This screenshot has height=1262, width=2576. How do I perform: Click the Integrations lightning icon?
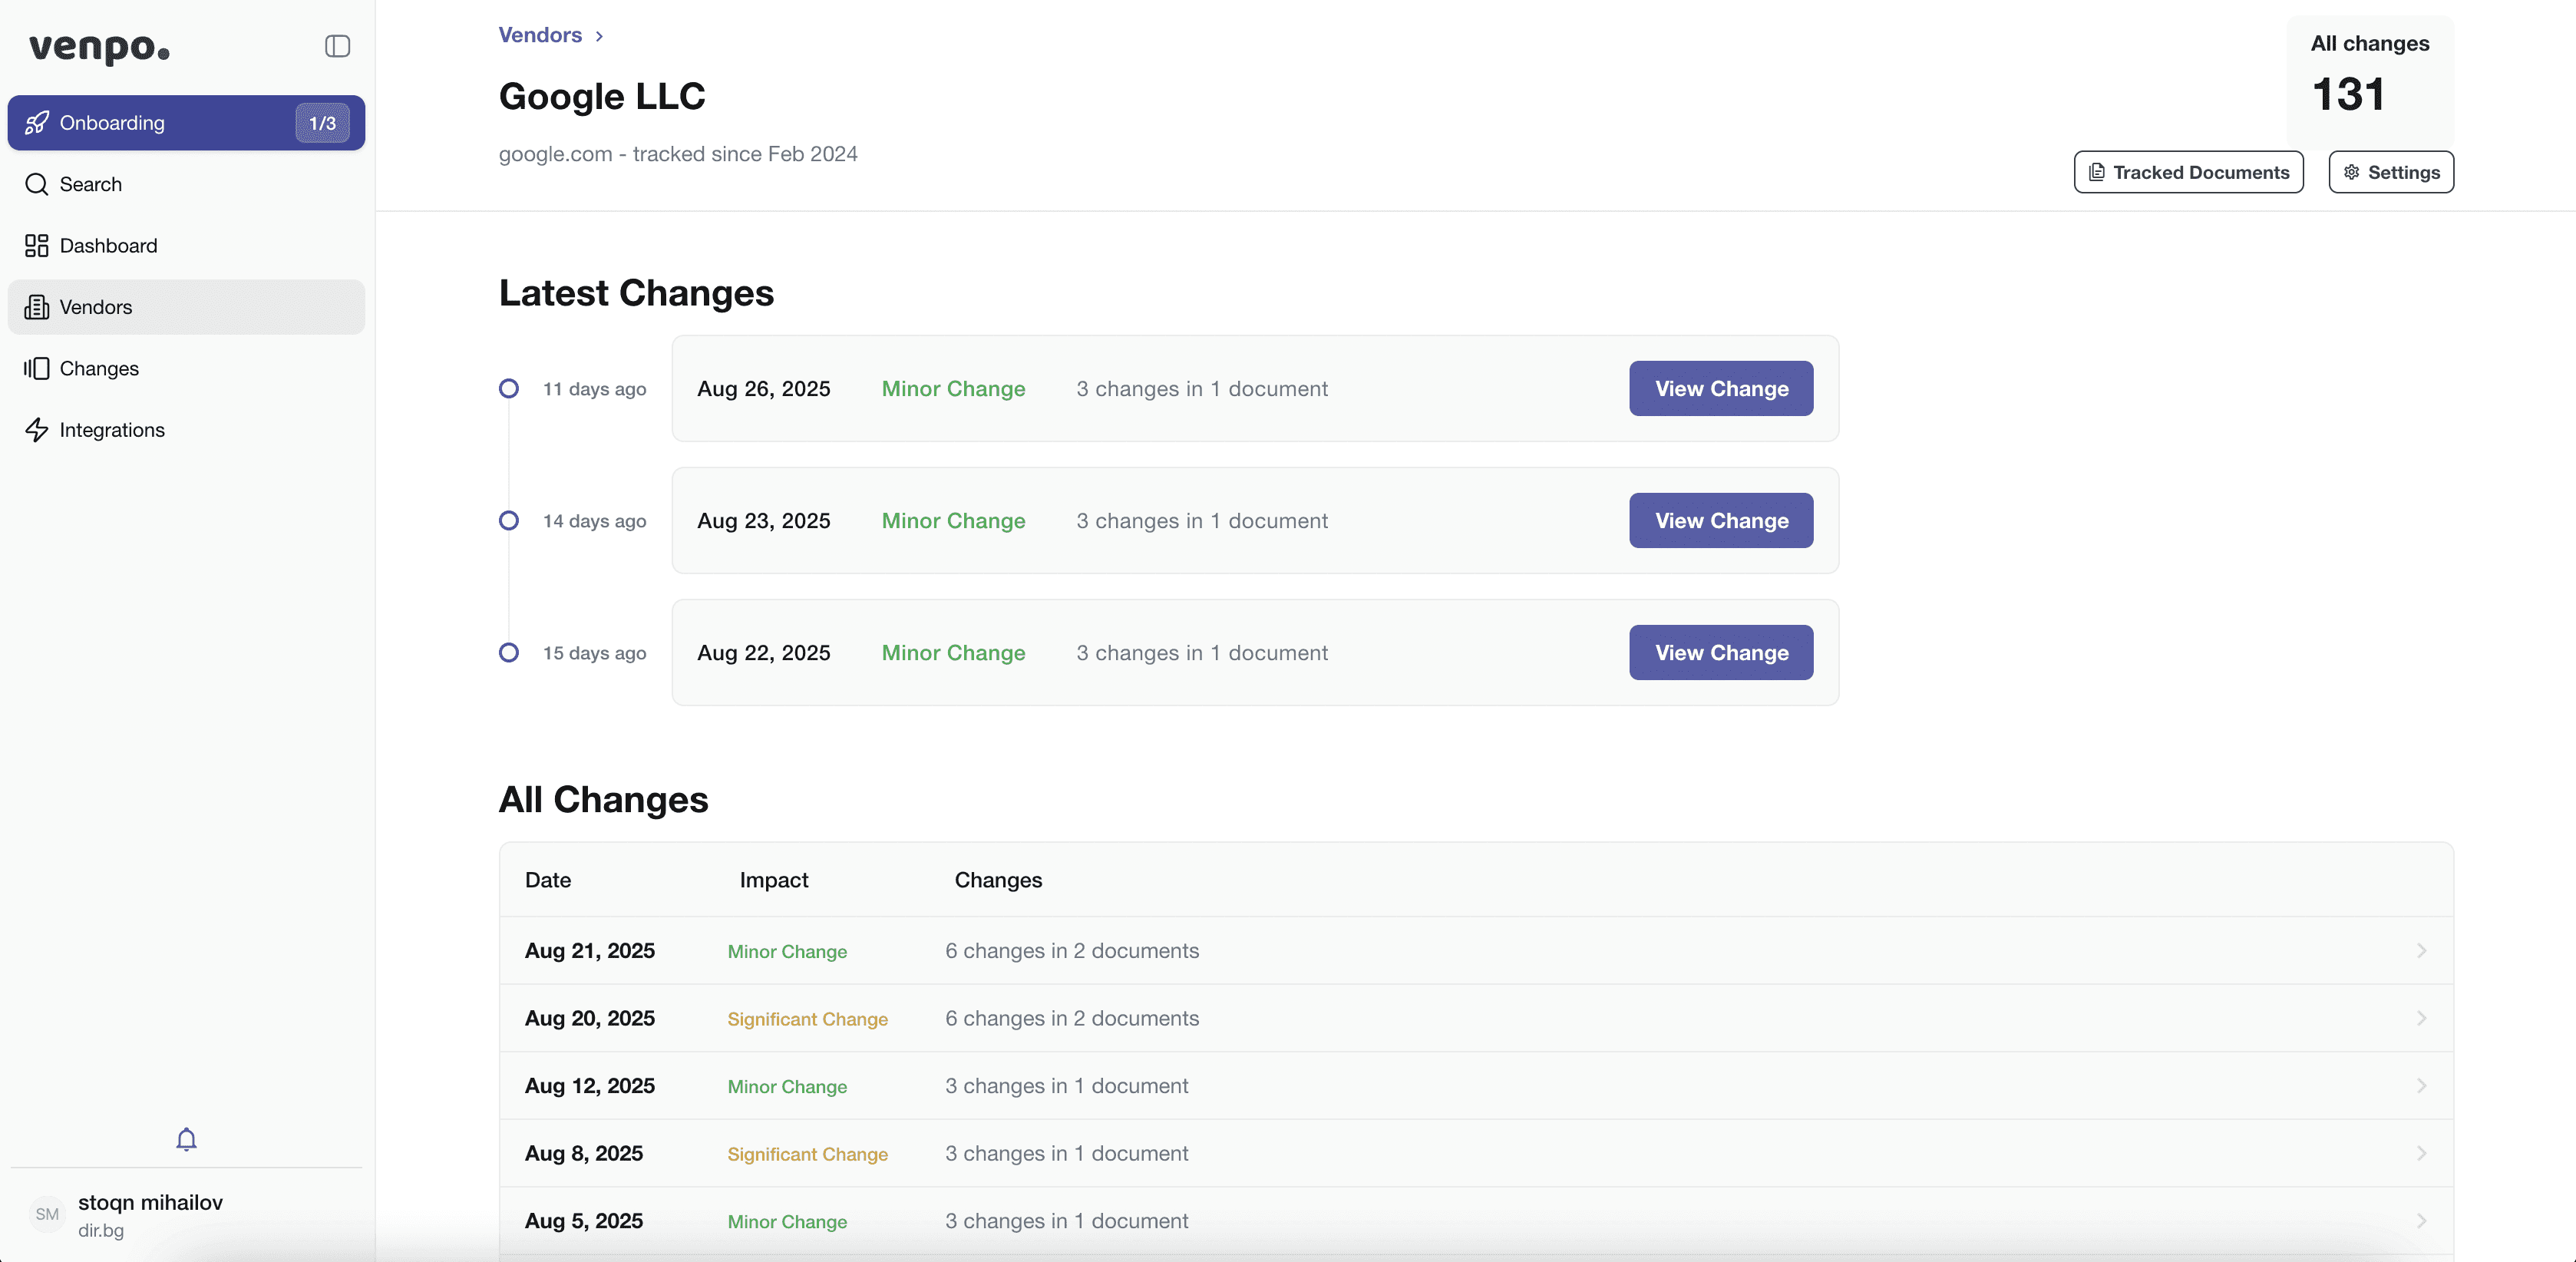37,429
